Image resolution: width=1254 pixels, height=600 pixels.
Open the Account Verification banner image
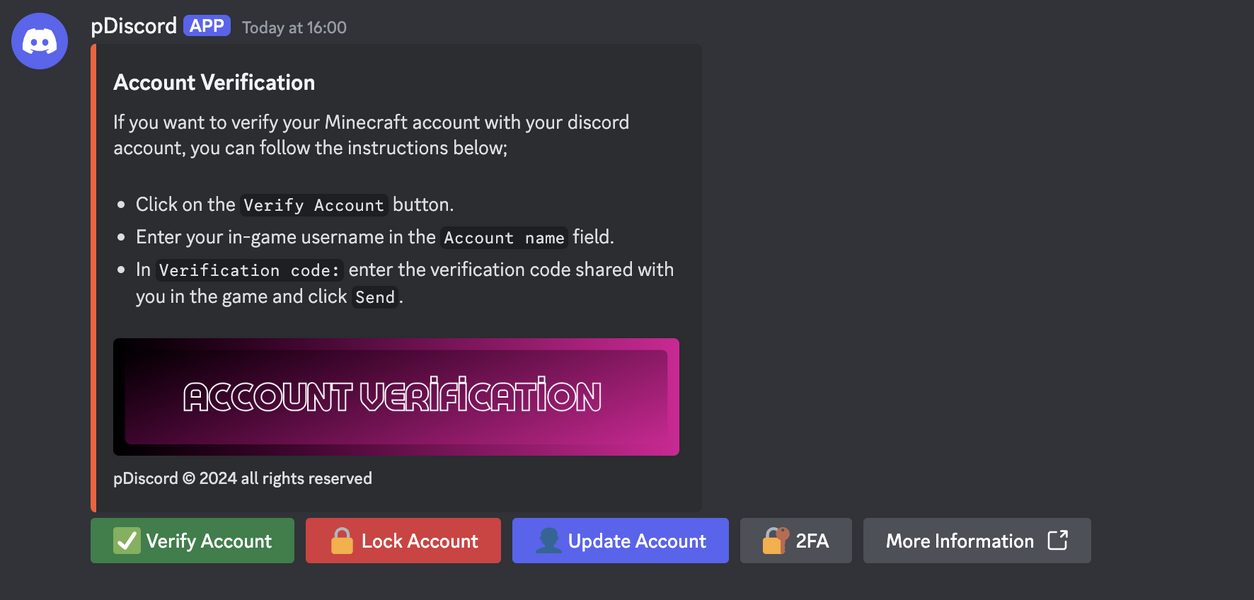396,397
